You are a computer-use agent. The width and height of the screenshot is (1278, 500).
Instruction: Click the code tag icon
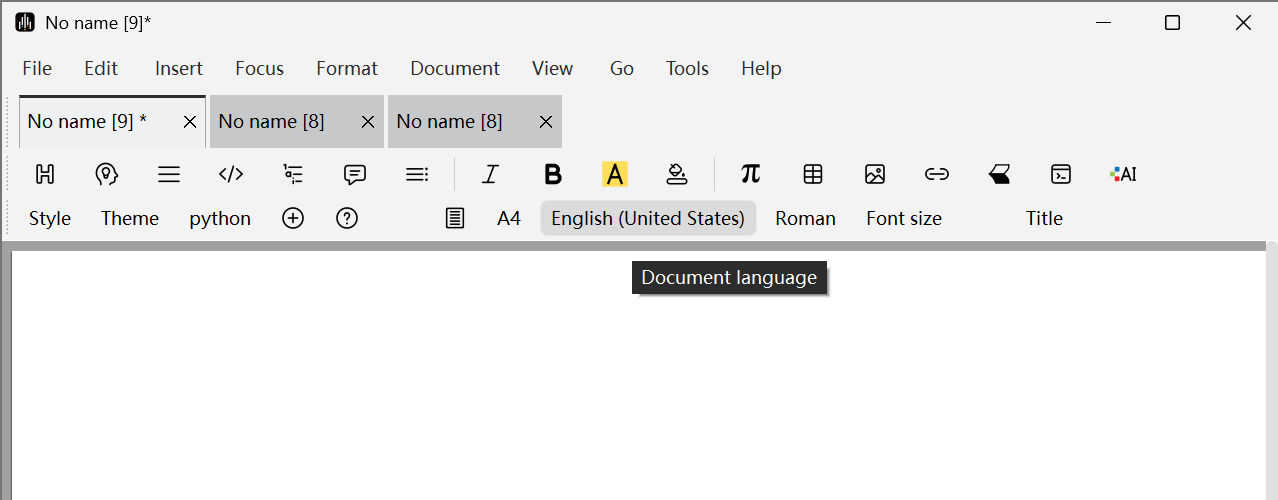[x=231, y=174]
